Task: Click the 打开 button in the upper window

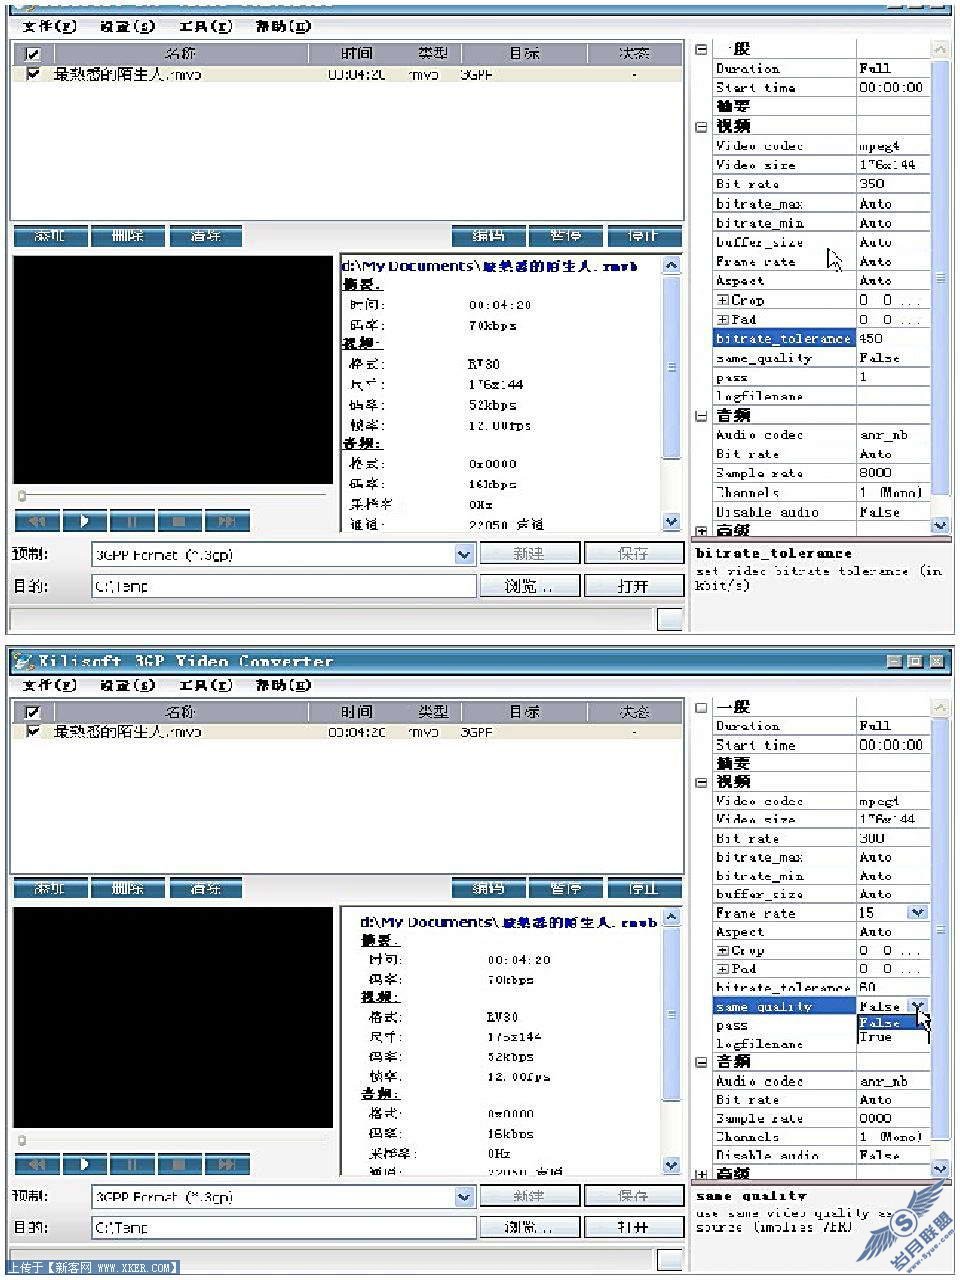Action: click(633, 586)
